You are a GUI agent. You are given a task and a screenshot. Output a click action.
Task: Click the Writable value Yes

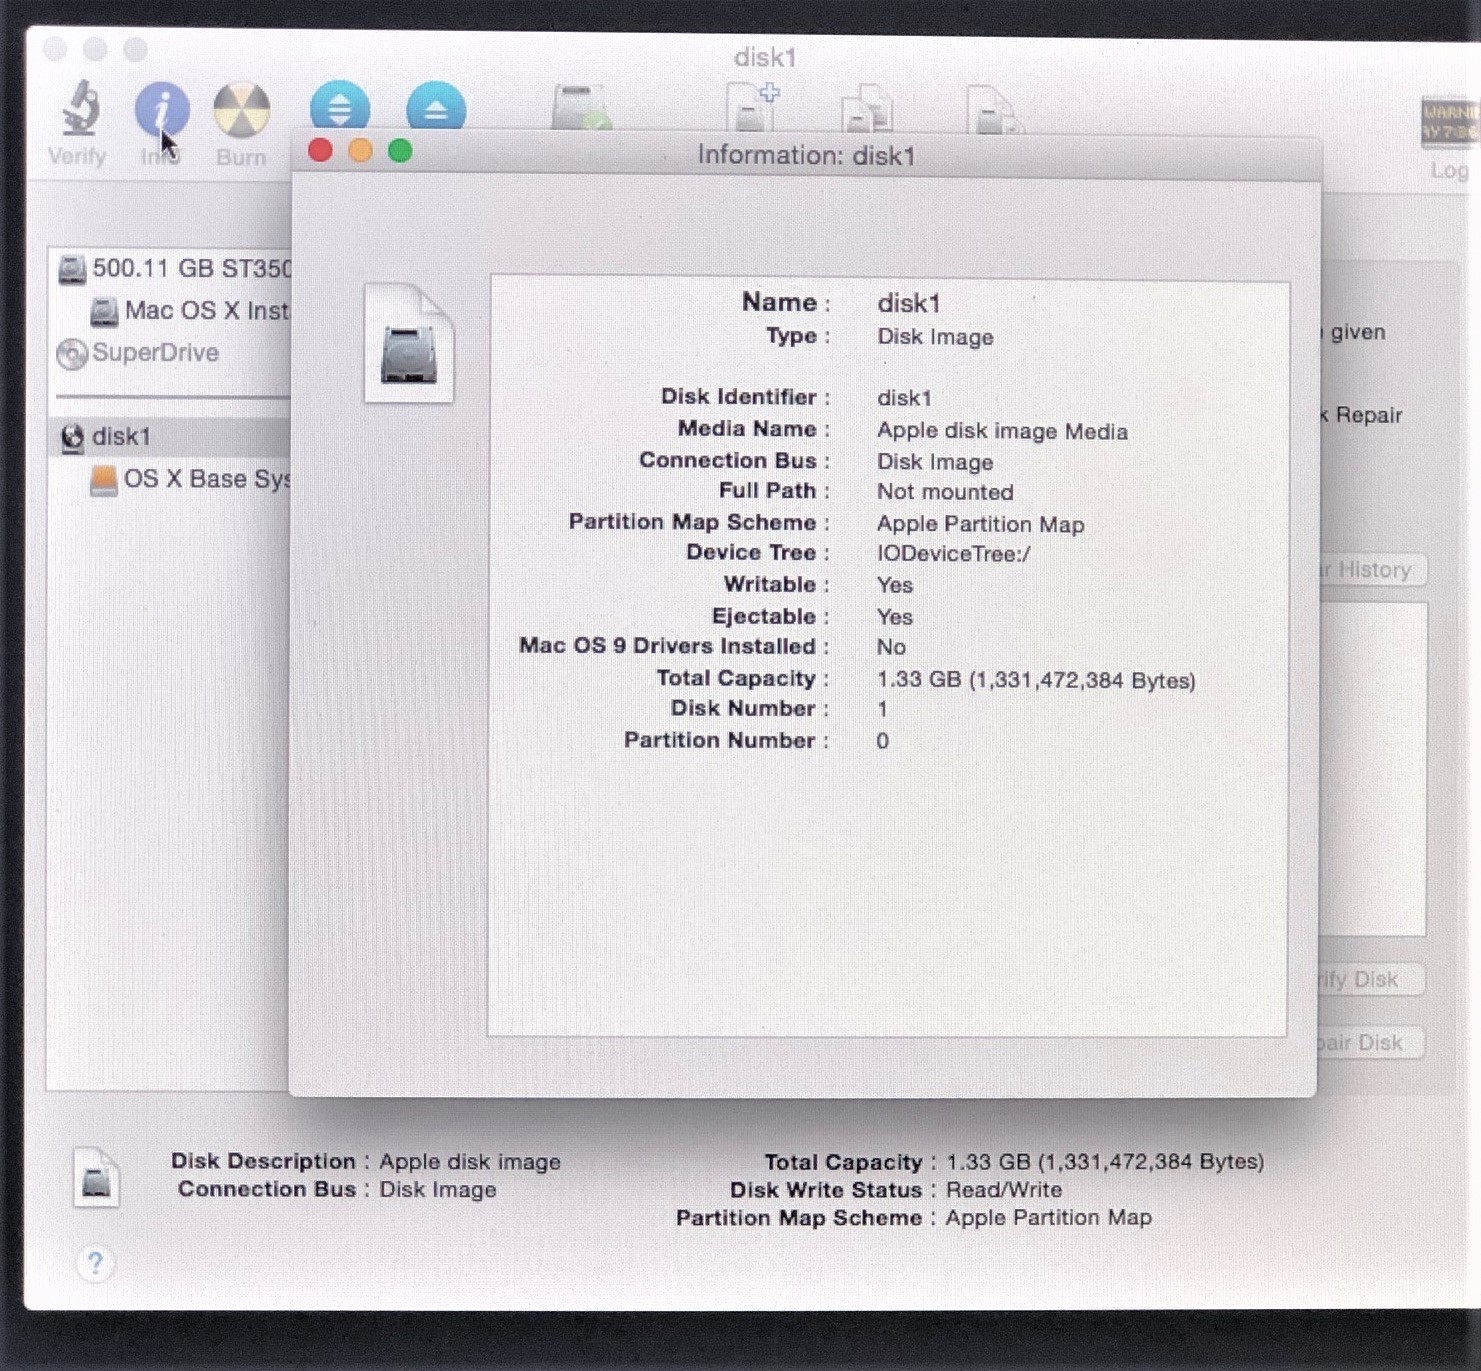(894, 585)
